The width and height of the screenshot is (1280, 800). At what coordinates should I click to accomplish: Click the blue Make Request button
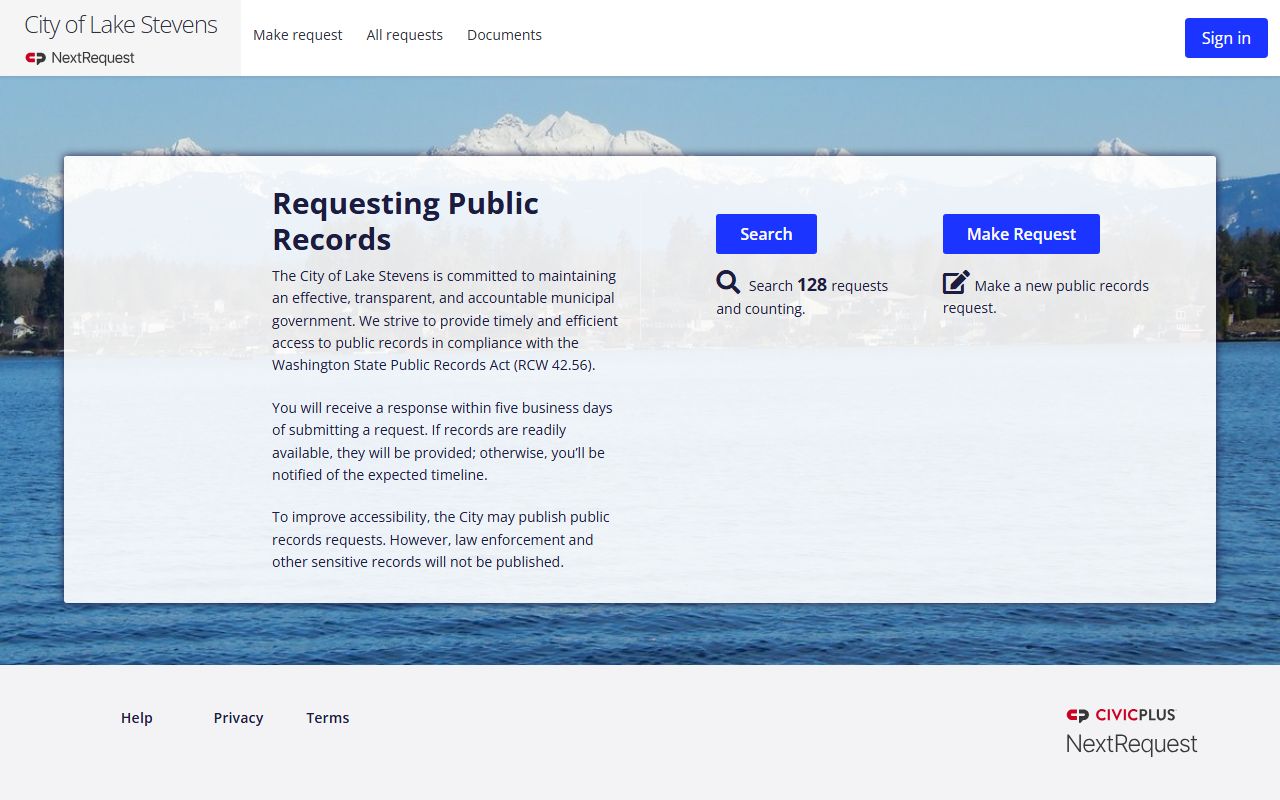click(x=1021, y=234)
